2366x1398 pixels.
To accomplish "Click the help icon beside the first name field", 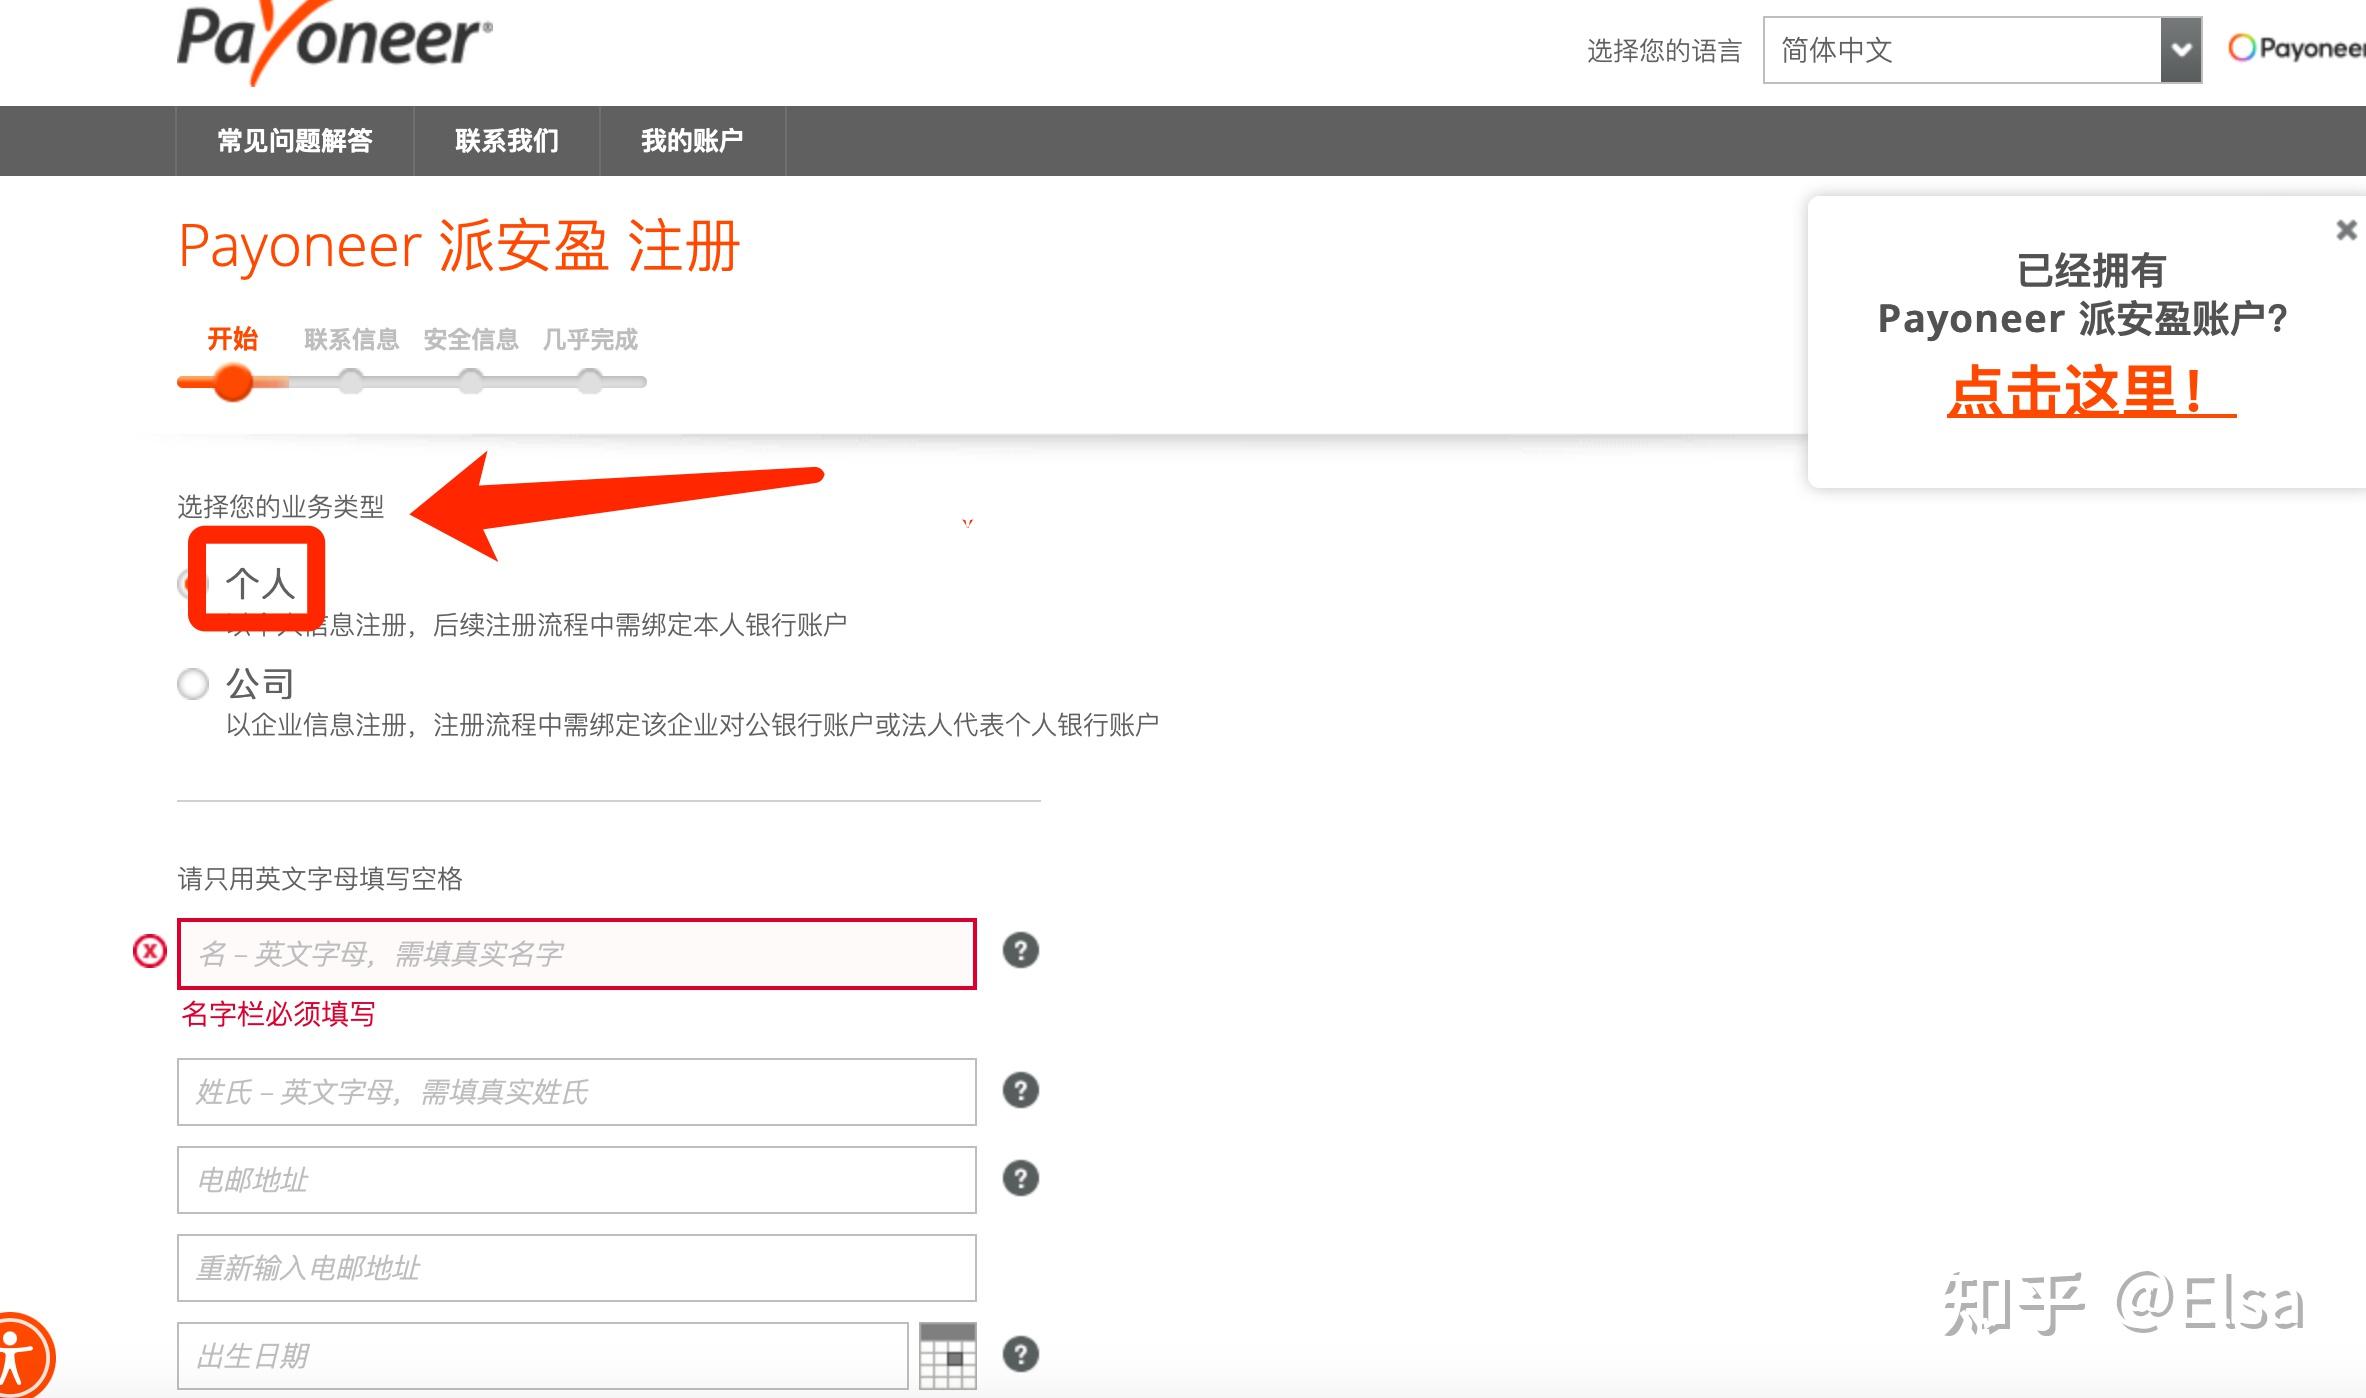I will tap(1021, 952).
